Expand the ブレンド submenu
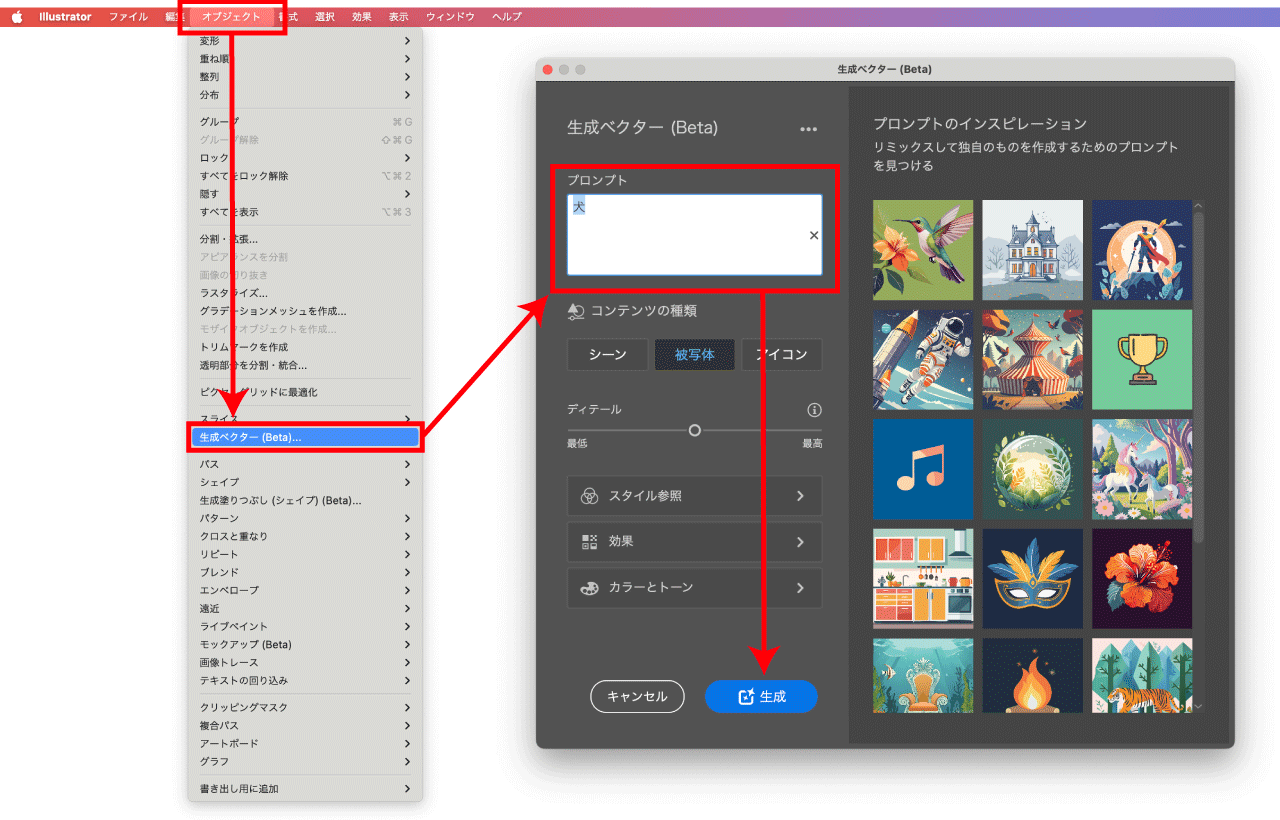The height and width of the screenshot is (820, 1280). pos(305,572)
